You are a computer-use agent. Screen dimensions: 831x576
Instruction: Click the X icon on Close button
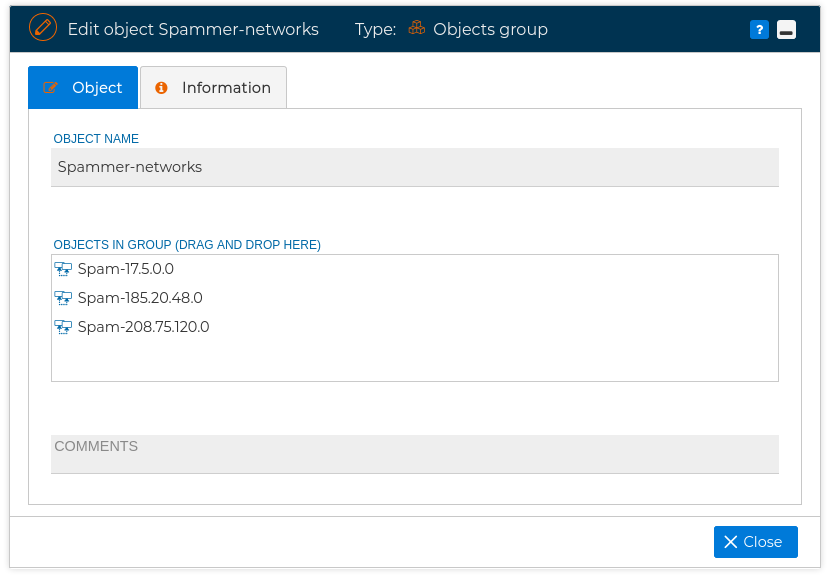731,542
